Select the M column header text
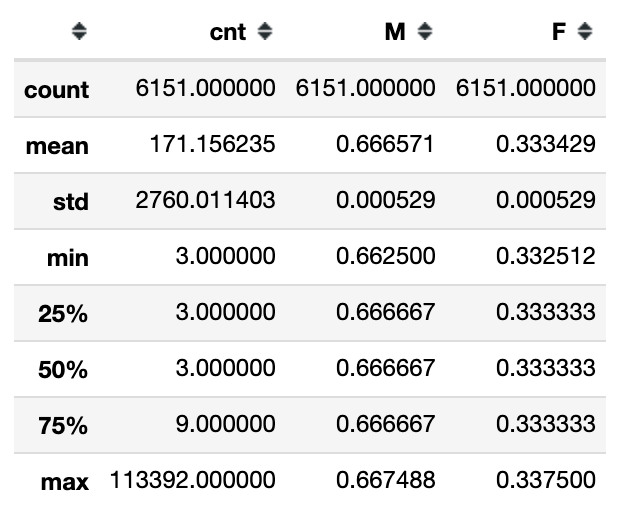Image resolution: width=640 pixels, height=528 pixels. click(395, 33)
